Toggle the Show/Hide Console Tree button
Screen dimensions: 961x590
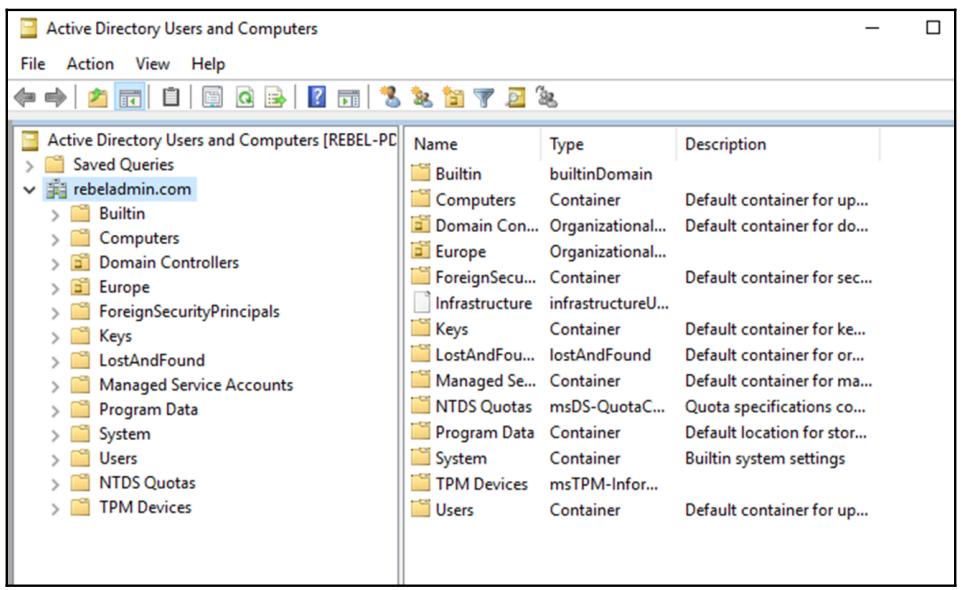point(129,97)
